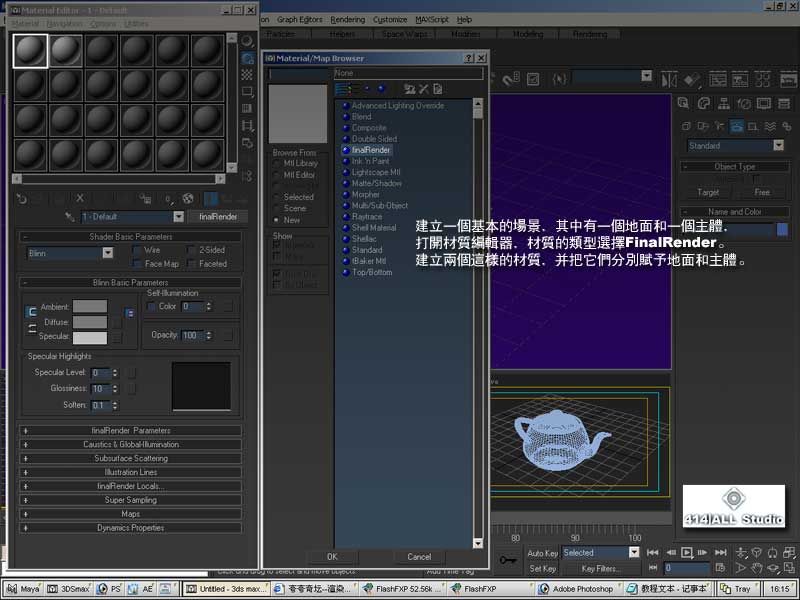
Task: Expand the Super Sampling rollout
Action: pos(131,500)
